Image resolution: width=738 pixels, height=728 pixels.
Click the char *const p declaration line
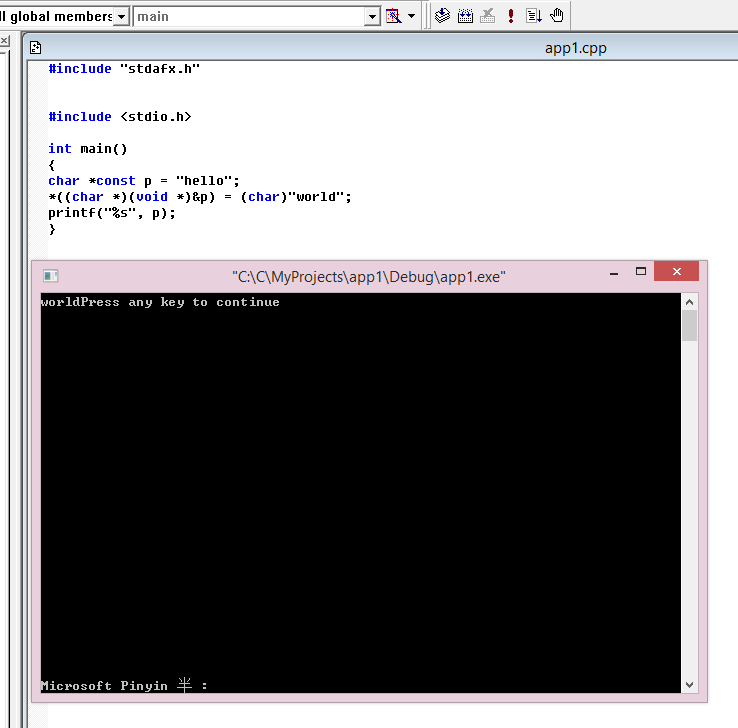(x=144, y=181)
